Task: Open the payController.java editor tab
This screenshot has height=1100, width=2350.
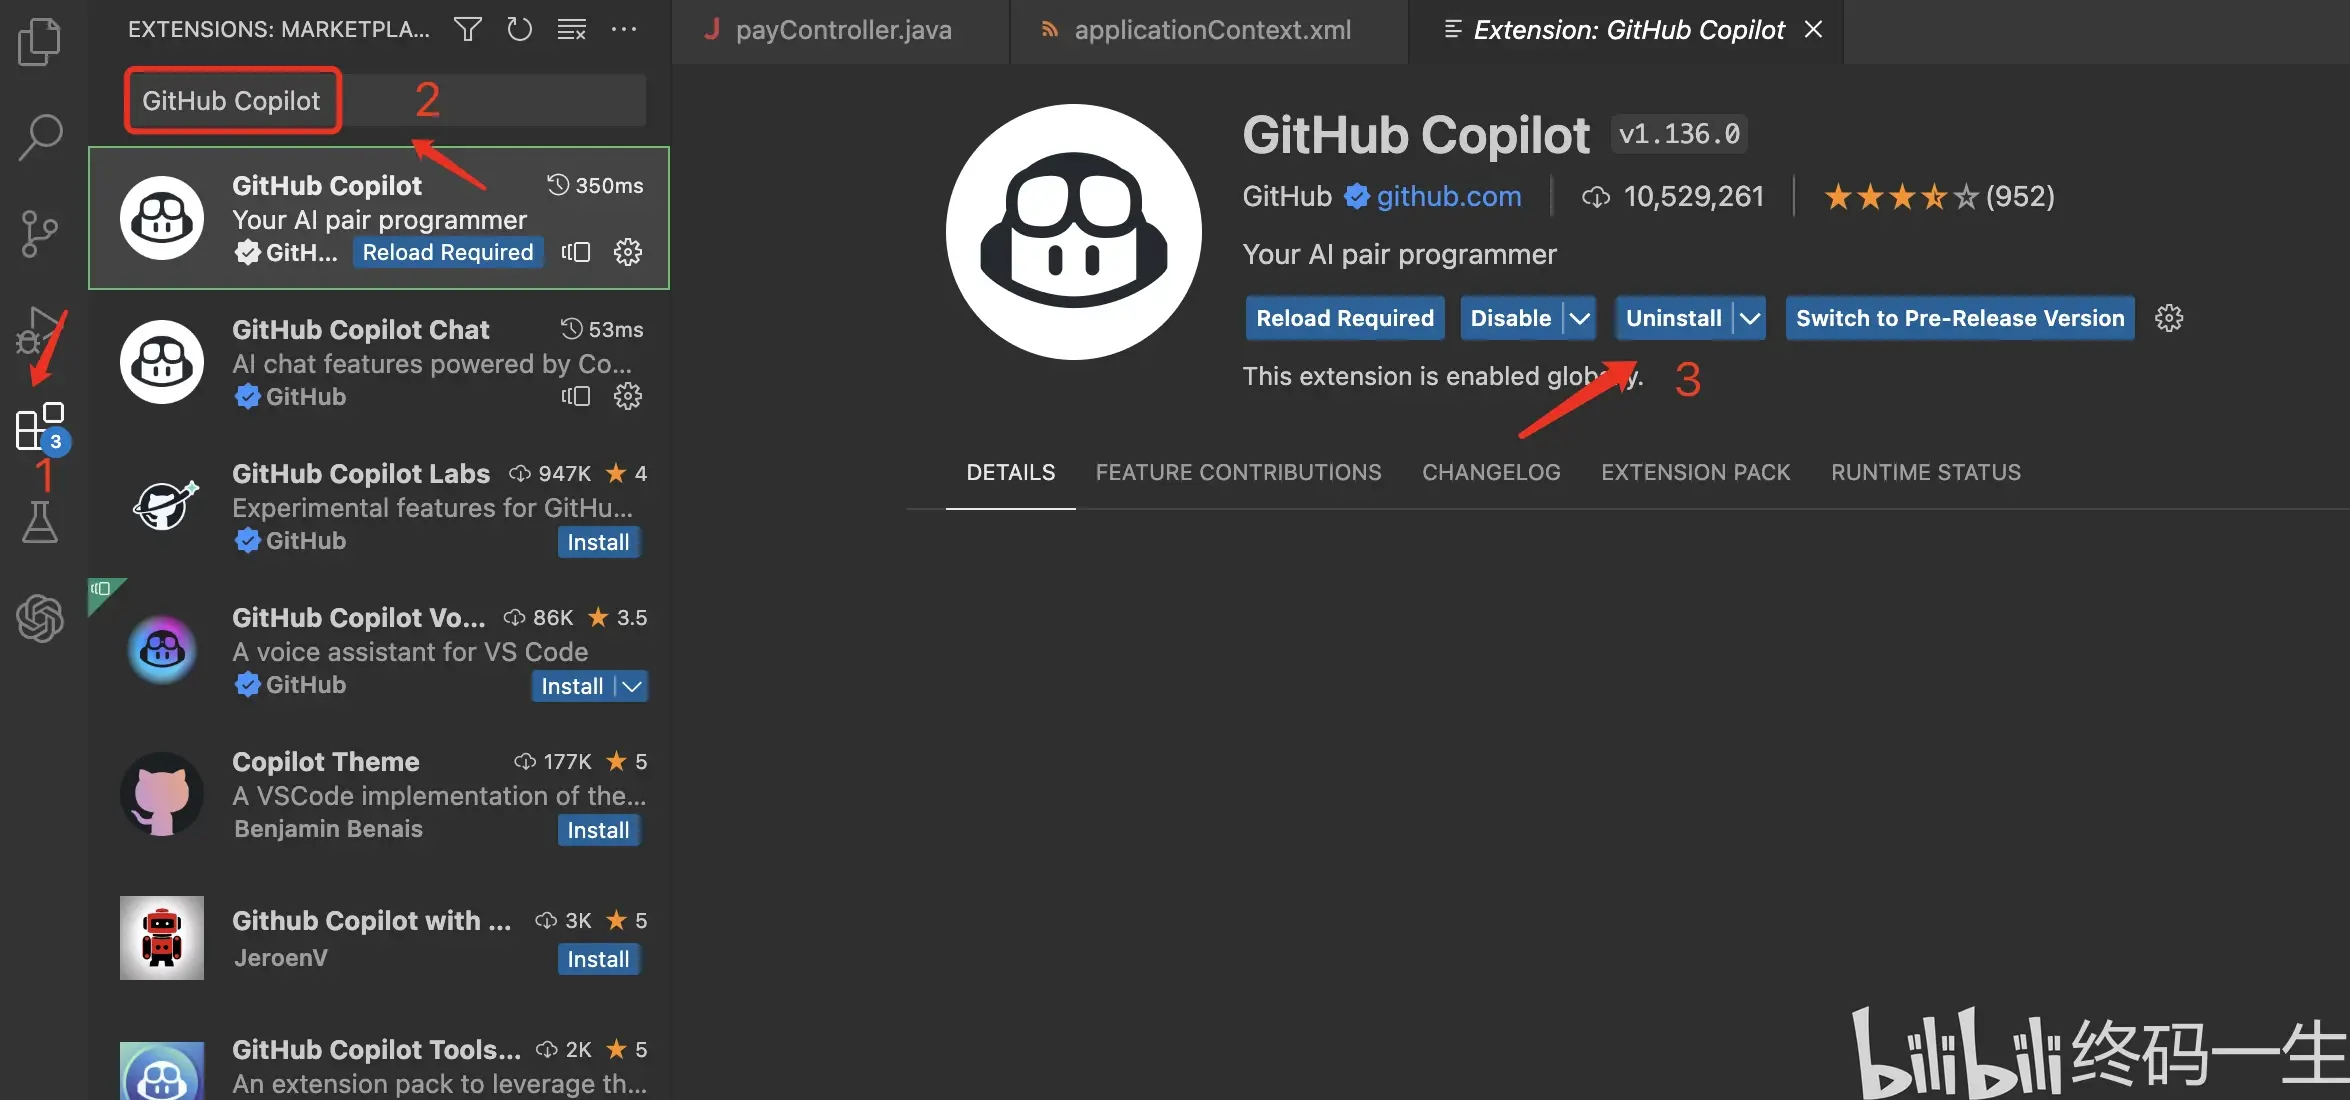Action: 842,30
